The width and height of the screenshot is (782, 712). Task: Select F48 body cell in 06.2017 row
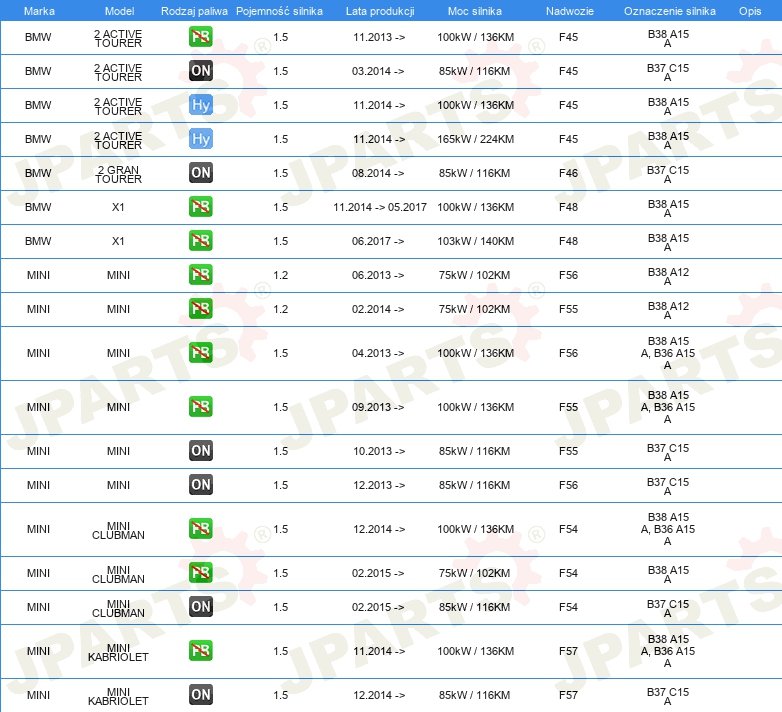[568, 241]
